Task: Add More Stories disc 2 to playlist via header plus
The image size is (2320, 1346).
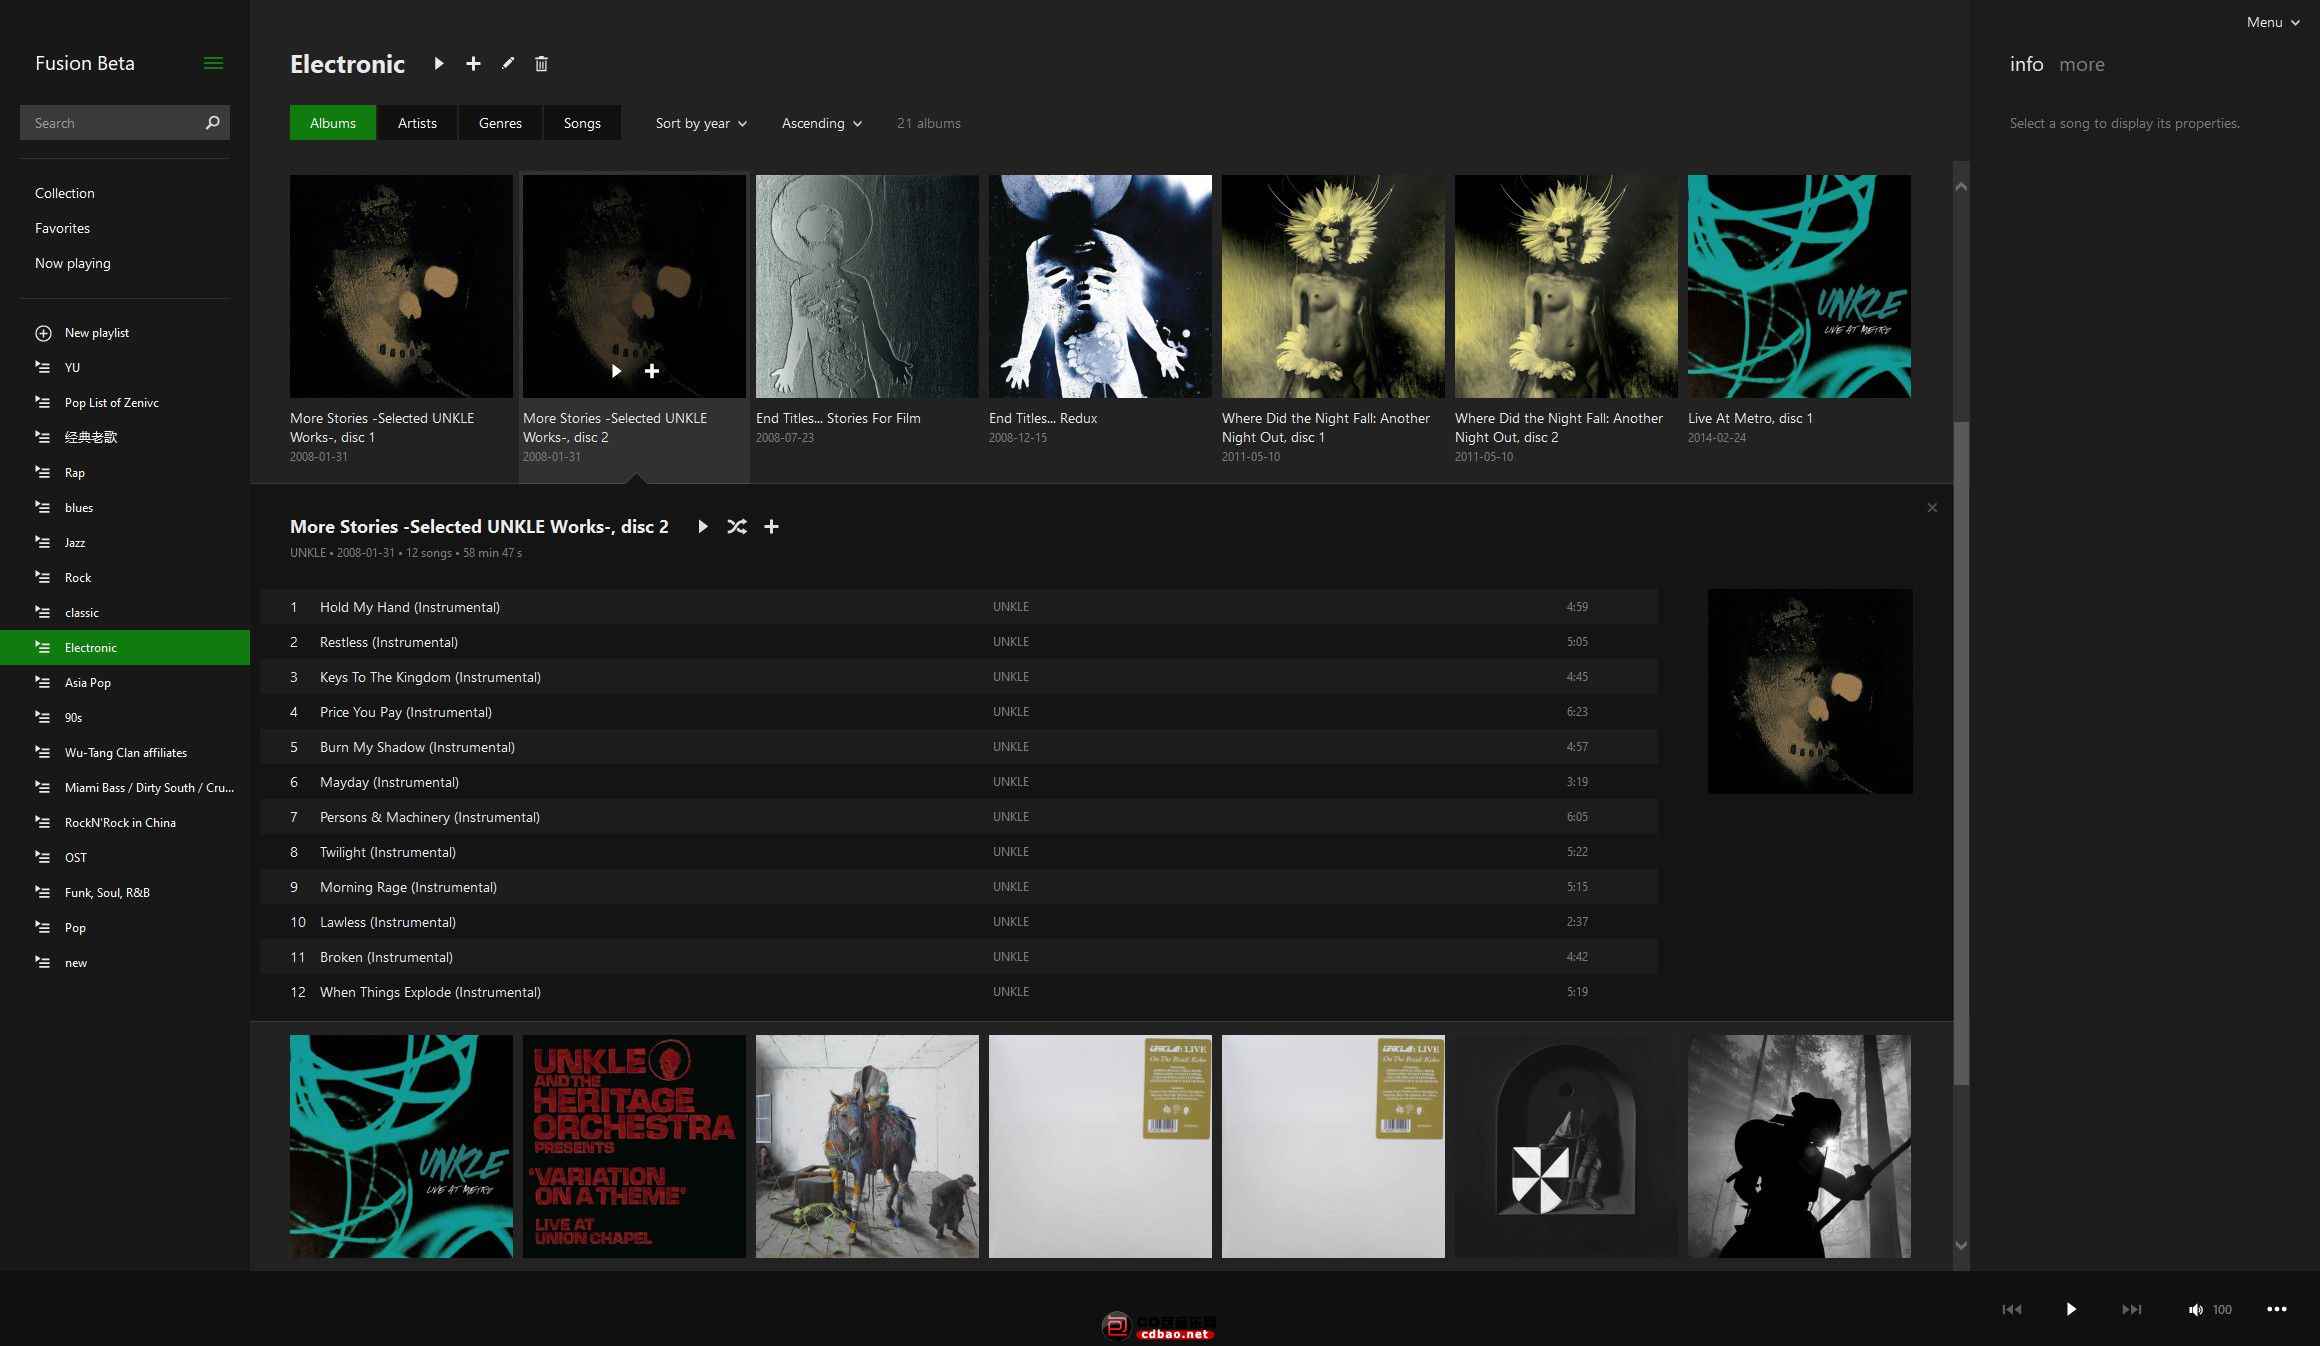Action: pyautogui.click(x=771, y=527)
